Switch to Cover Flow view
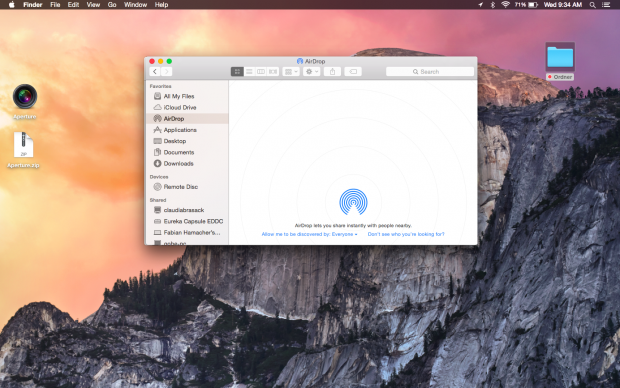Viewport: 620px width, 388px height. click(273, 72)
